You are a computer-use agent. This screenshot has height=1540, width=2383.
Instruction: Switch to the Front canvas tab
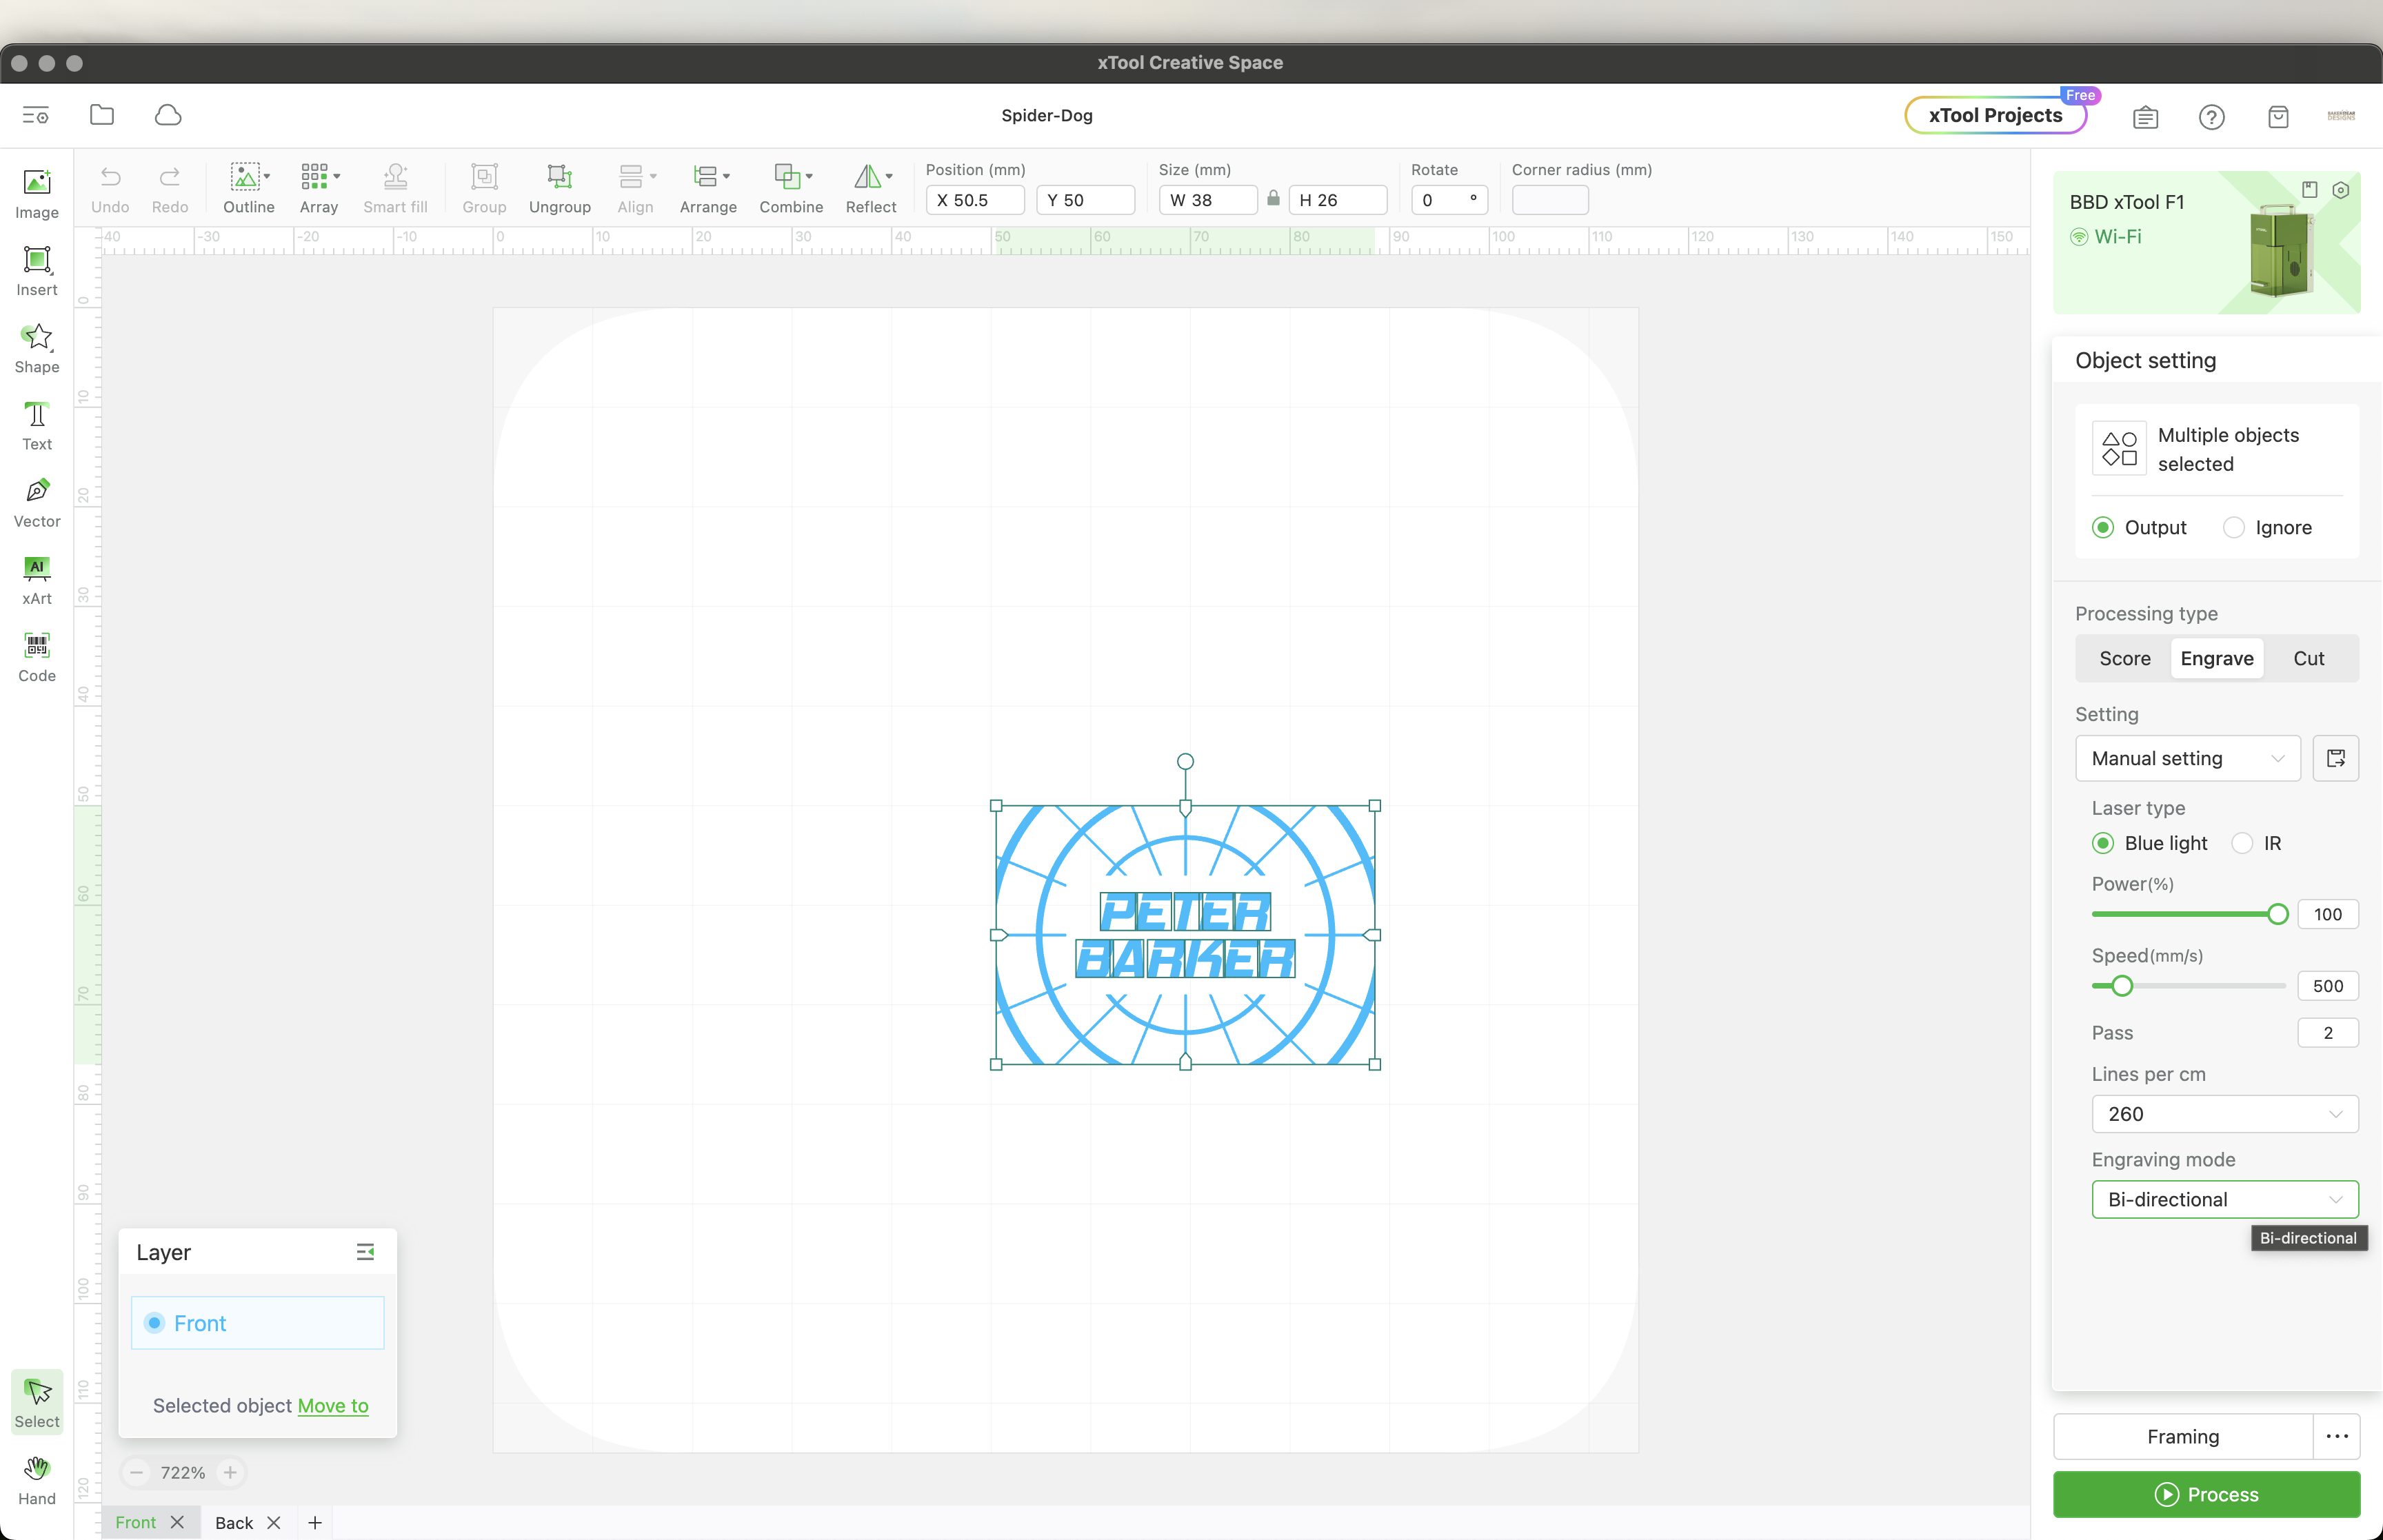coord(136,1522)
